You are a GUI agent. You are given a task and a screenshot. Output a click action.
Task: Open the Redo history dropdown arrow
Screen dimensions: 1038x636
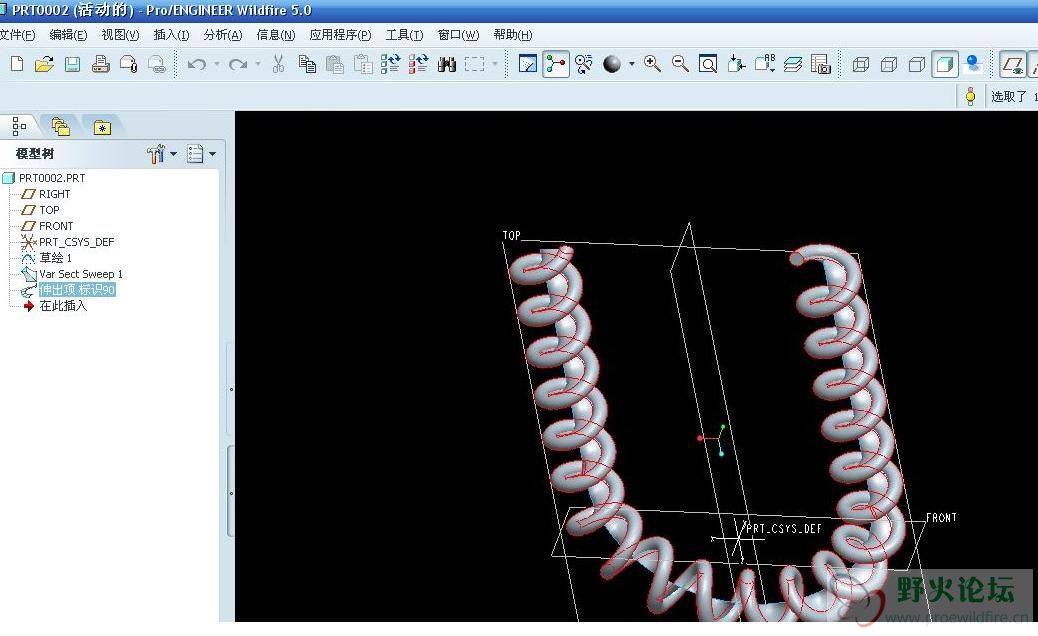258,64
